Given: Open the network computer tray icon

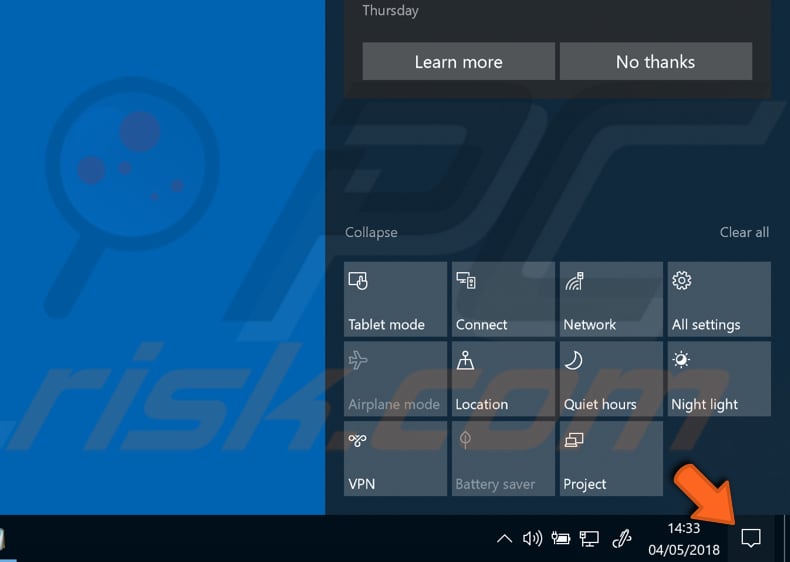Looking at the screenshot, I should 588,539.
